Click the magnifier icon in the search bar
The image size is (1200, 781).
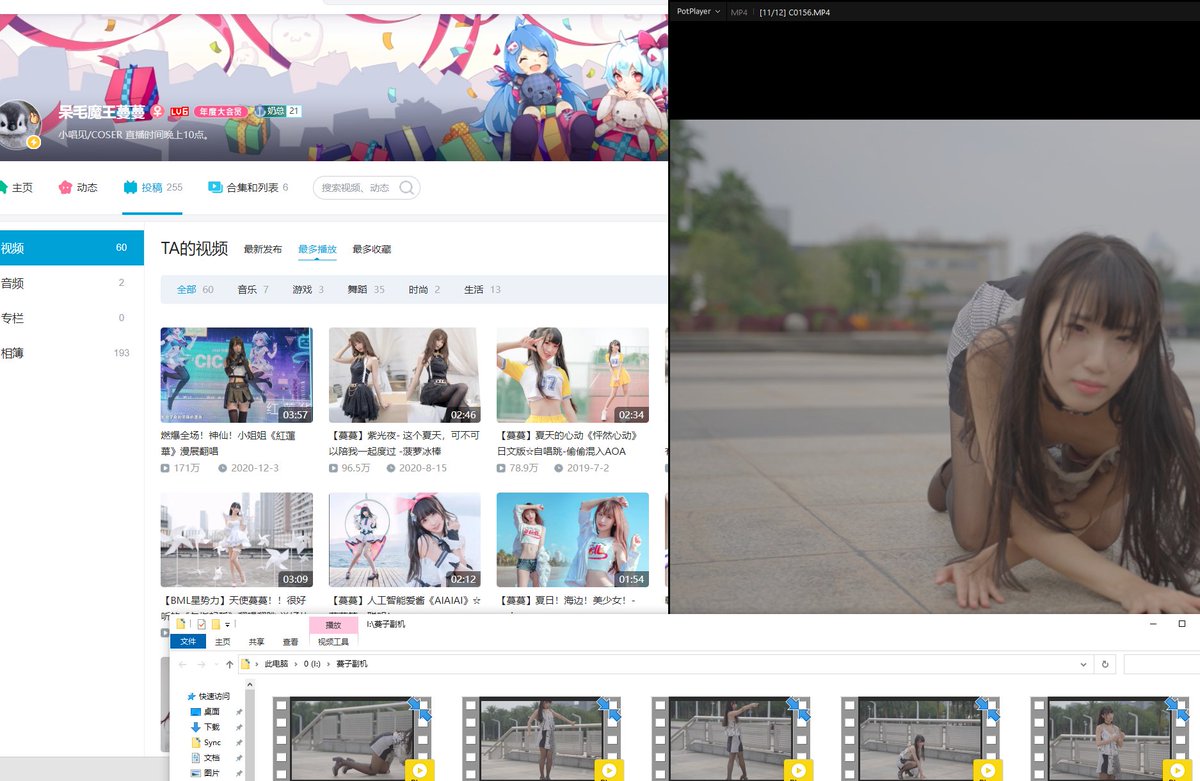point(406,187)
